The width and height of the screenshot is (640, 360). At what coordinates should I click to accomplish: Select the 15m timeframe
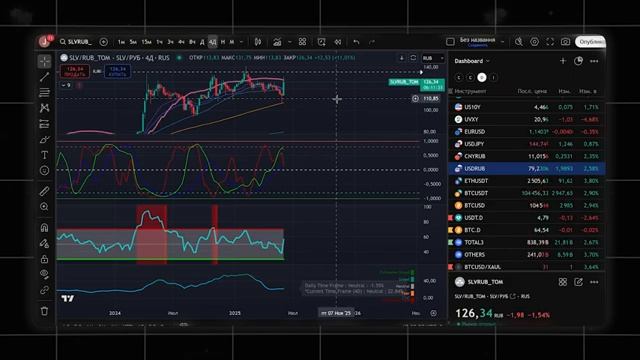coord(147,42)
